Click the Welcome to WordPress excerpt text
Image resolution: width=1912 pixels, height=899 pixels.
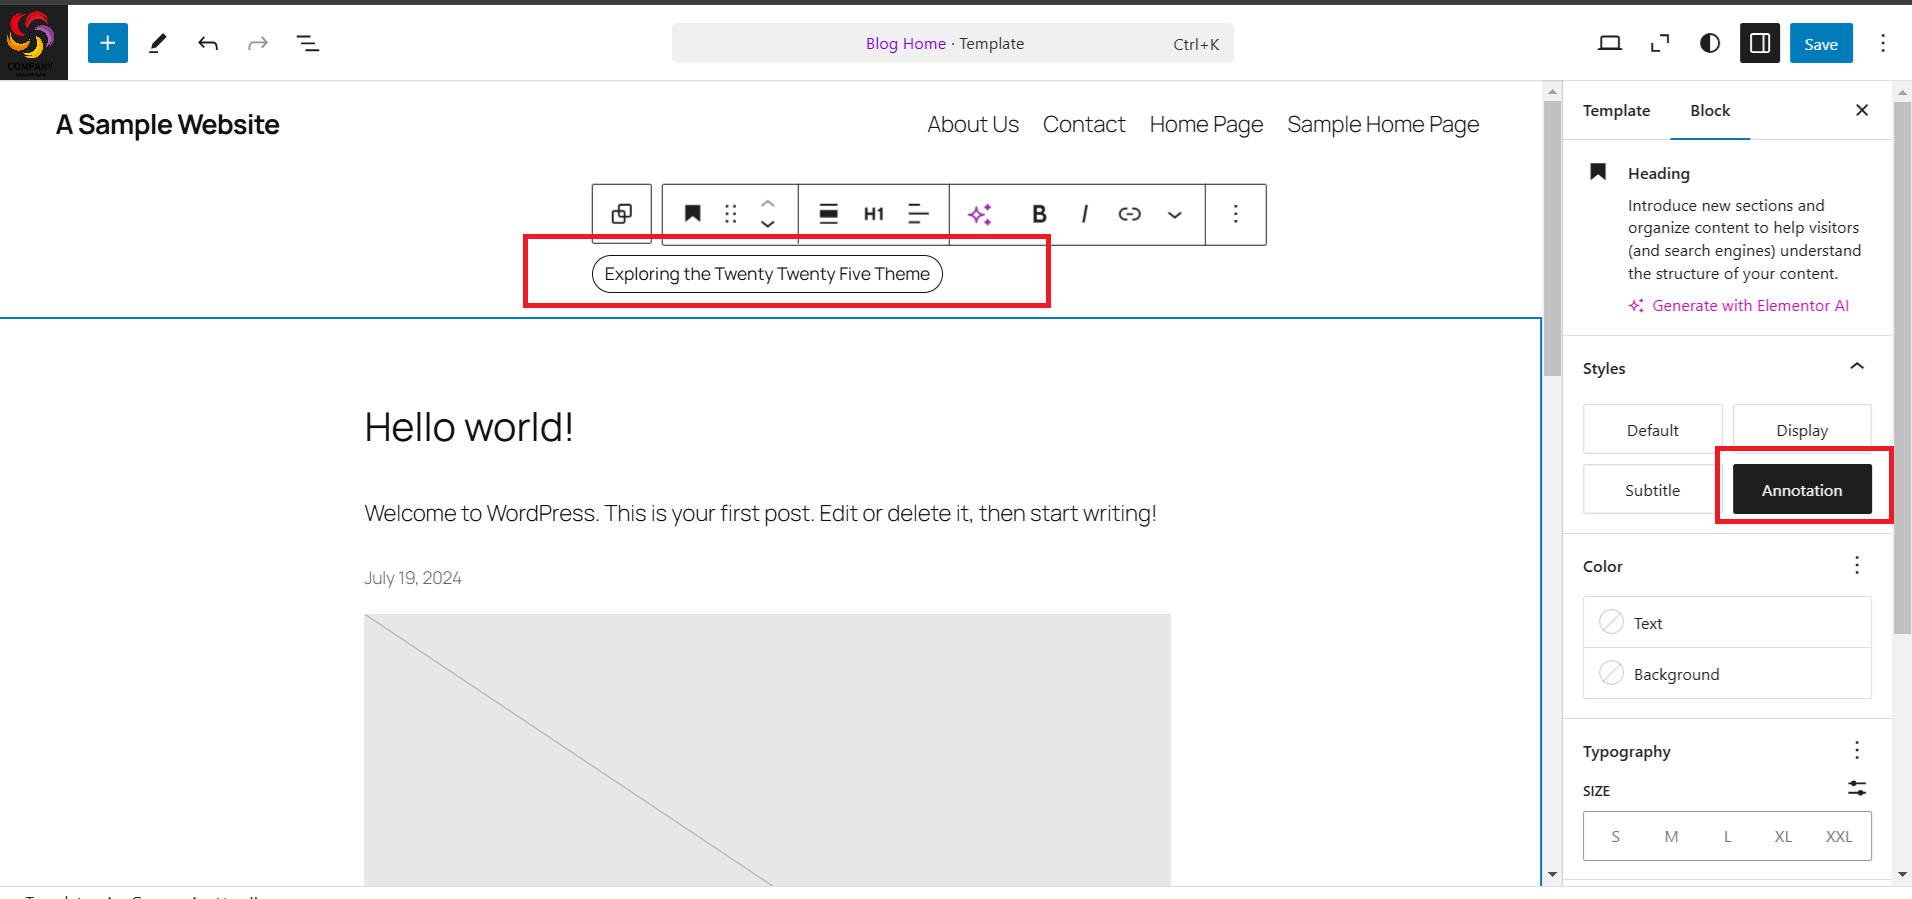point(760,513)
